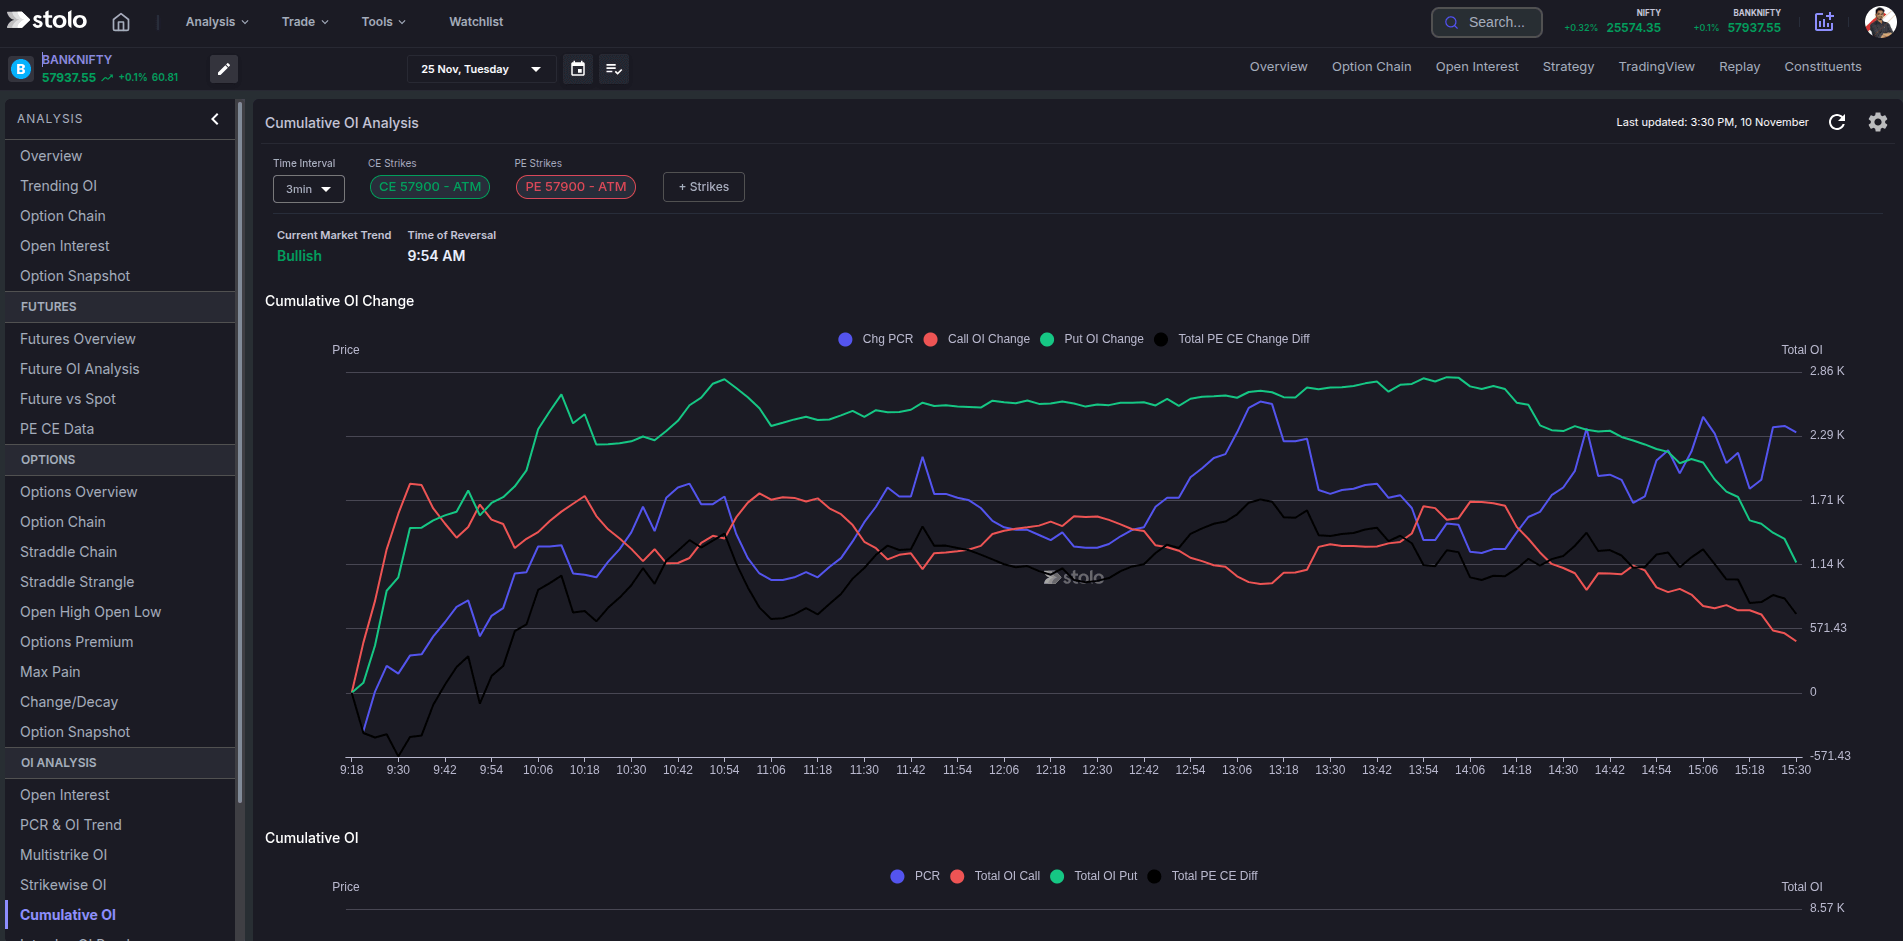Open the calendar date picker icon
This screenshot has height=941, width=1903.
(x=577, y=68)
